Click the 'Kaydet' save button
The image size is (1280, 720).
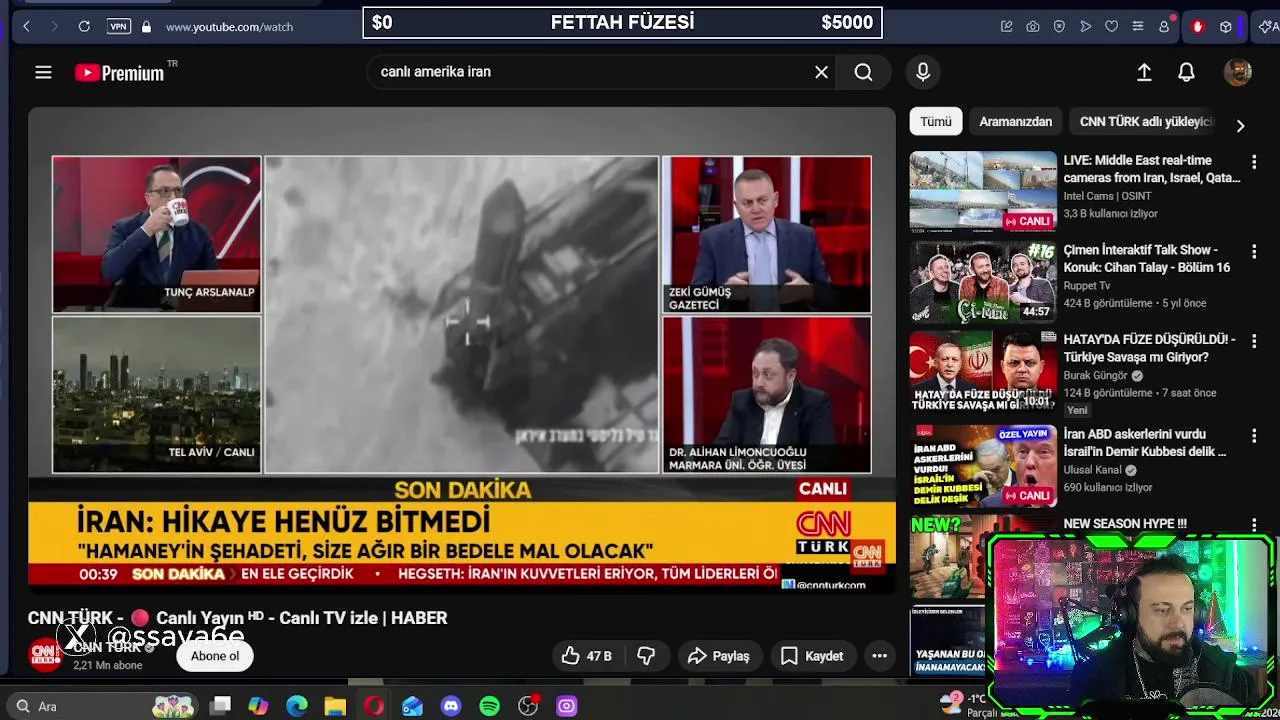coord(812,656)
